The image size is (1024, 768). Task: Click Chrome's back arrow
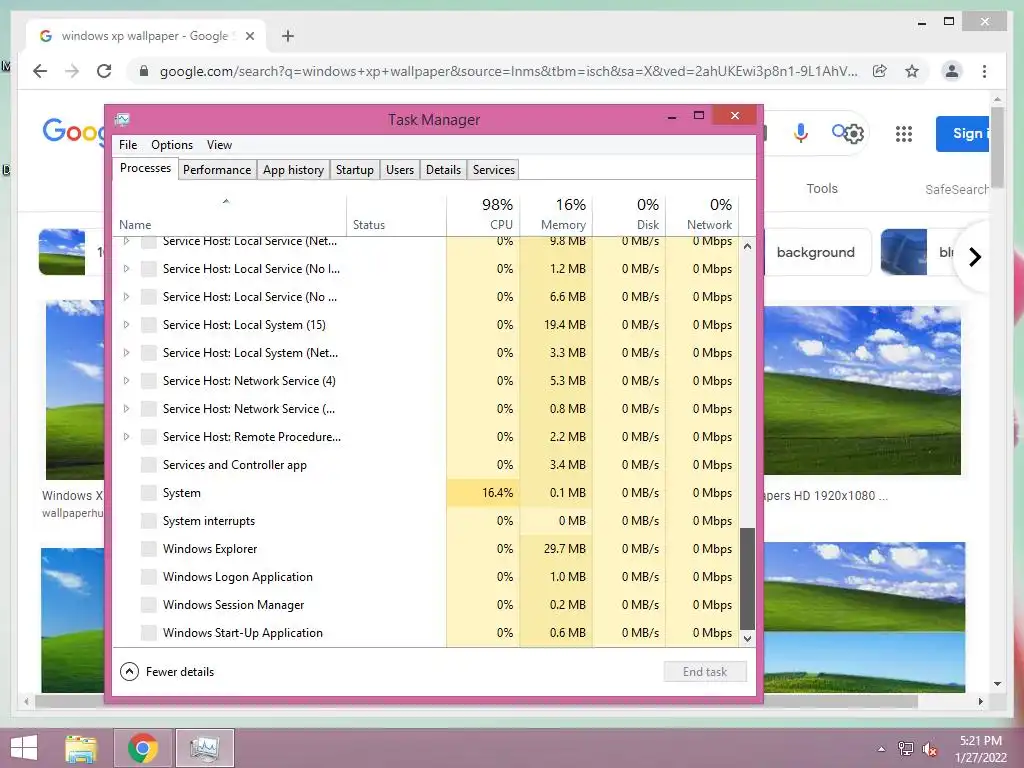(x=40, y=71)
